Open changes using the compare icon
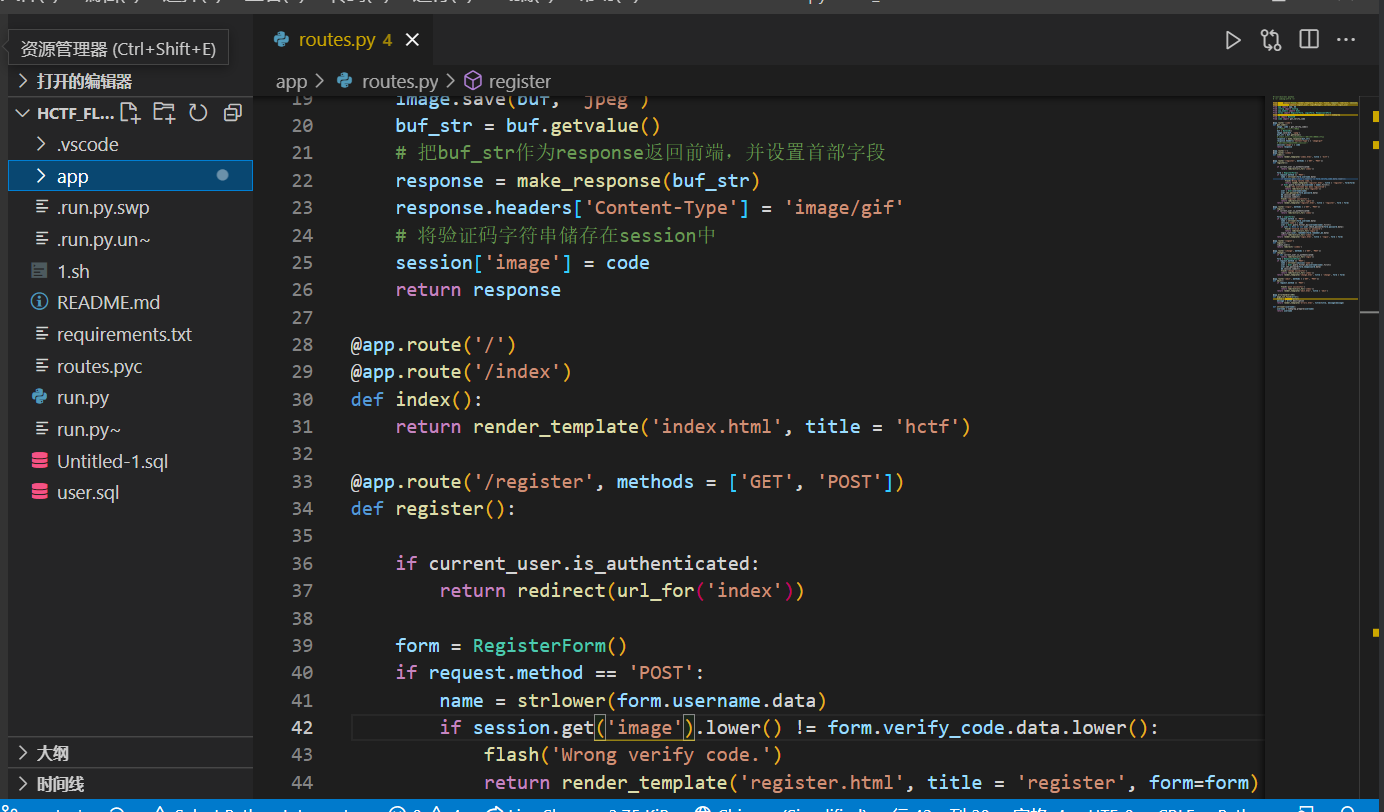The width and height of the screenshot is (1384, 812). pyautogui.click(x=1271, y=40)
